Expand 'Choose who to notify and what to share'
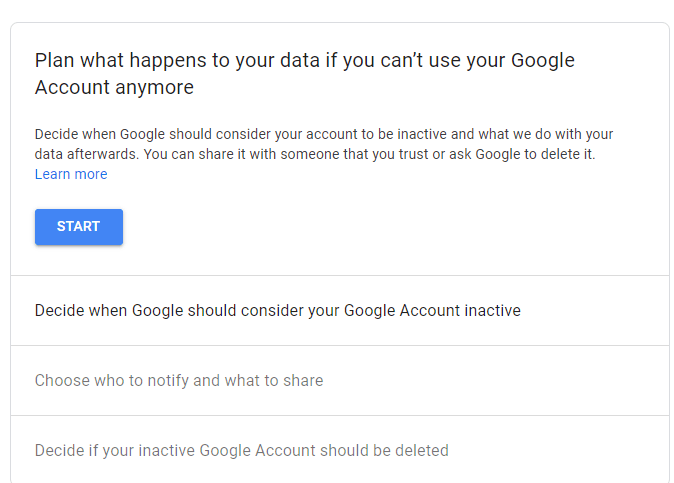 340,380
